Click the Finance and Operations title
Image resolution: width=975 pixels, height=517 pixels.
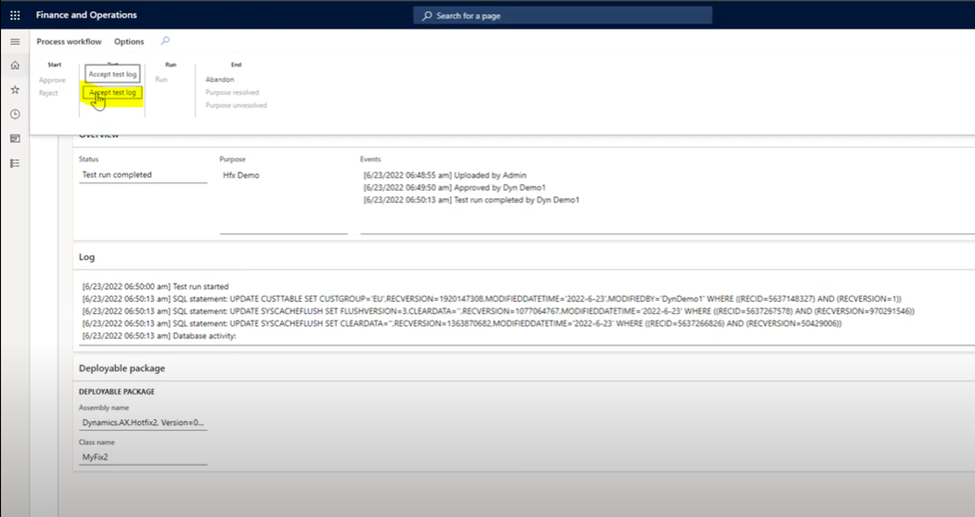click(x=86, y=15)
